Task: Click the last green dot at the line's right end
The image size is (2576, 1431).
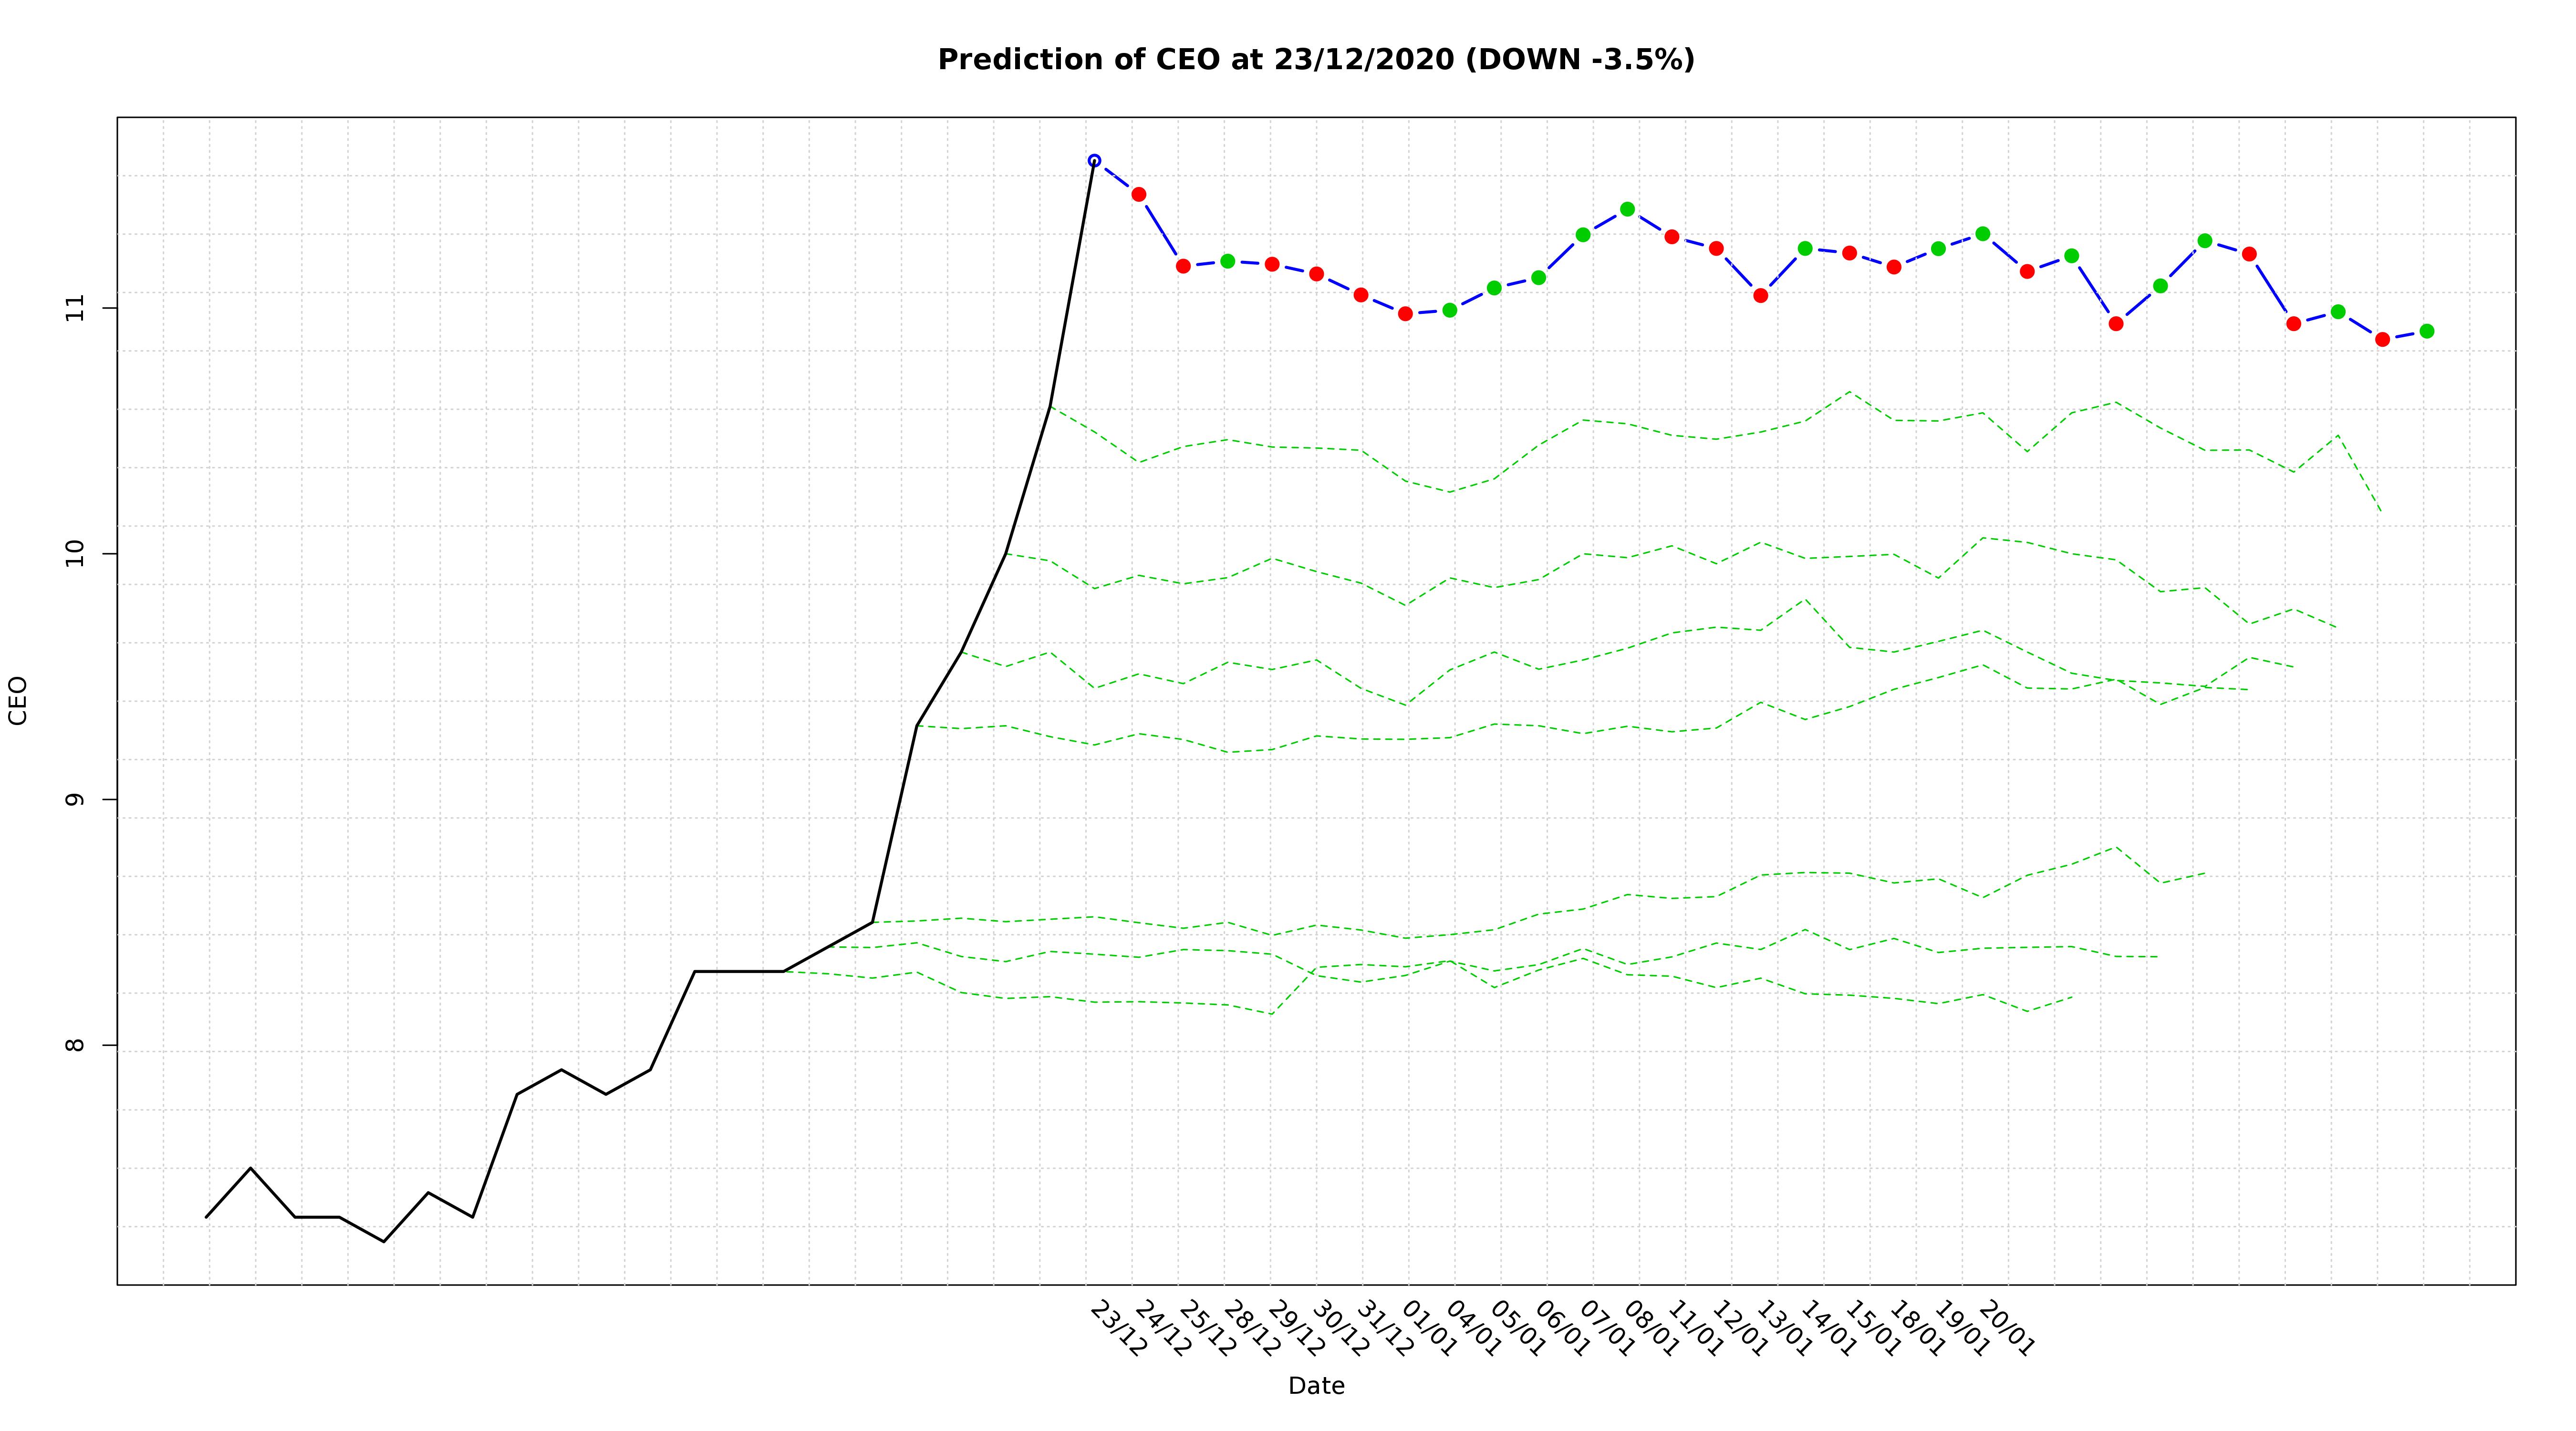Action: point(2426,331)
